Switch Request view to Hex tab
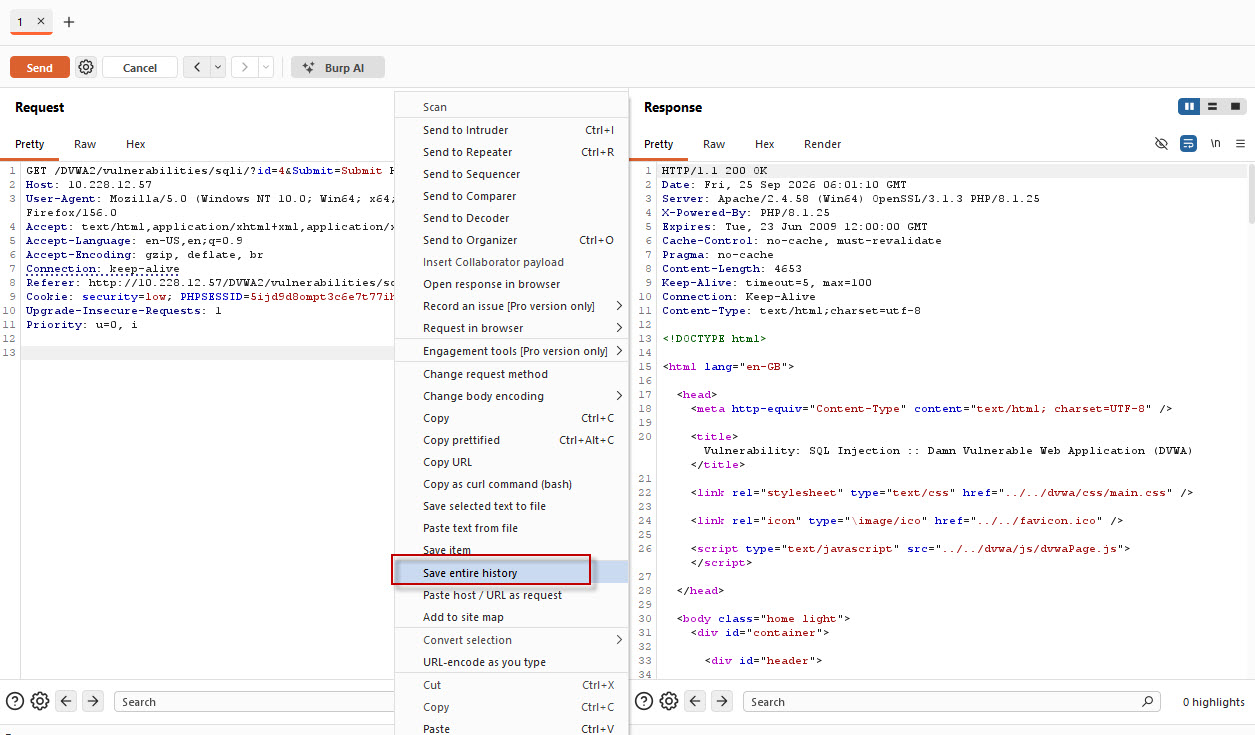 [136, 144]
